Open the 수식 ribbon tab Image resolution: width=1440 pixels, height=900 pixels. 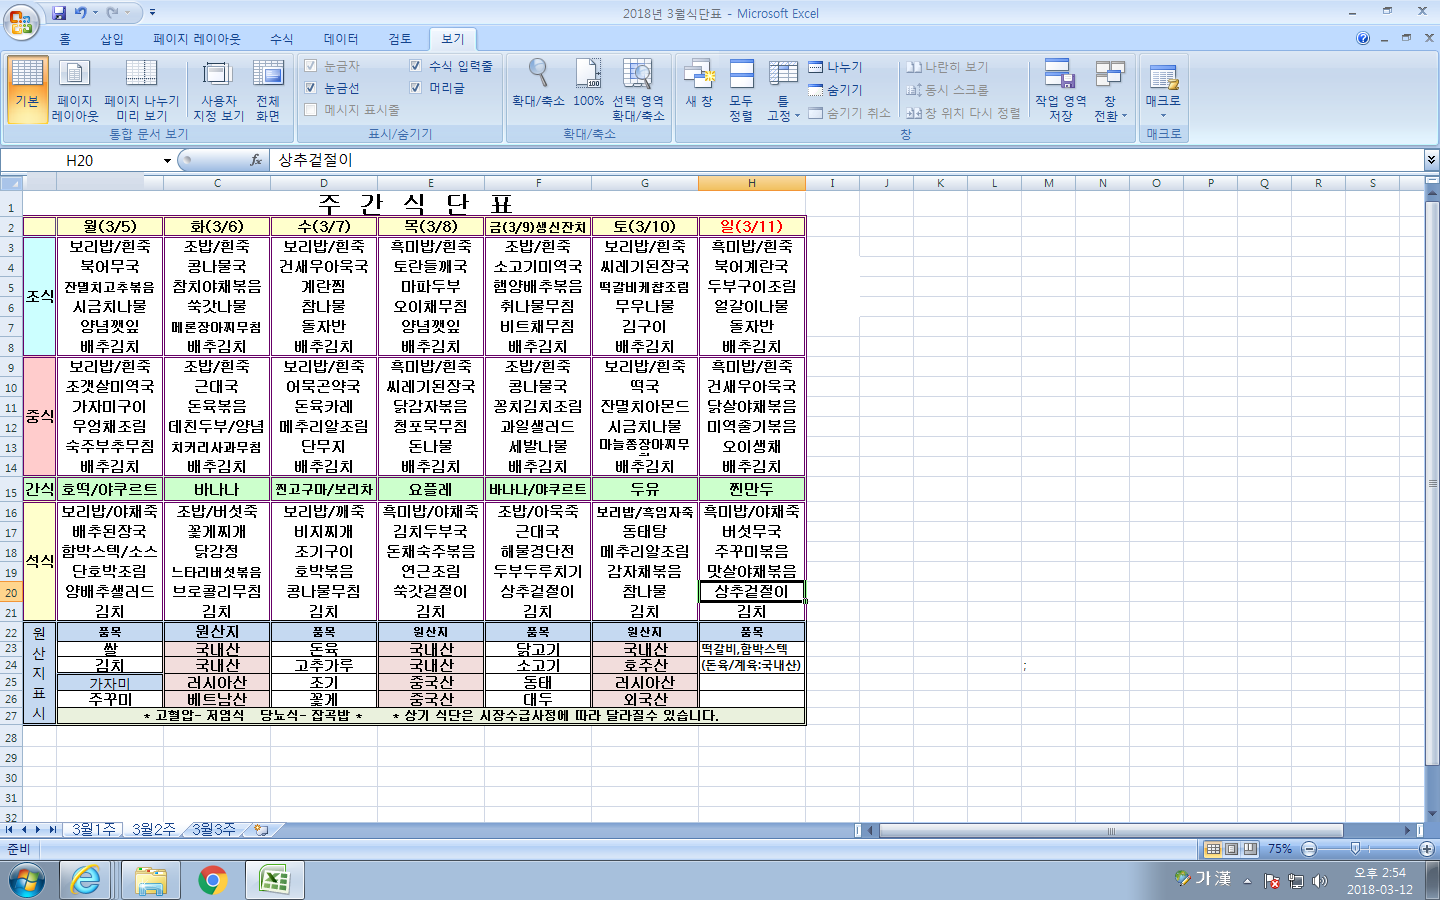tap(282, 39)
